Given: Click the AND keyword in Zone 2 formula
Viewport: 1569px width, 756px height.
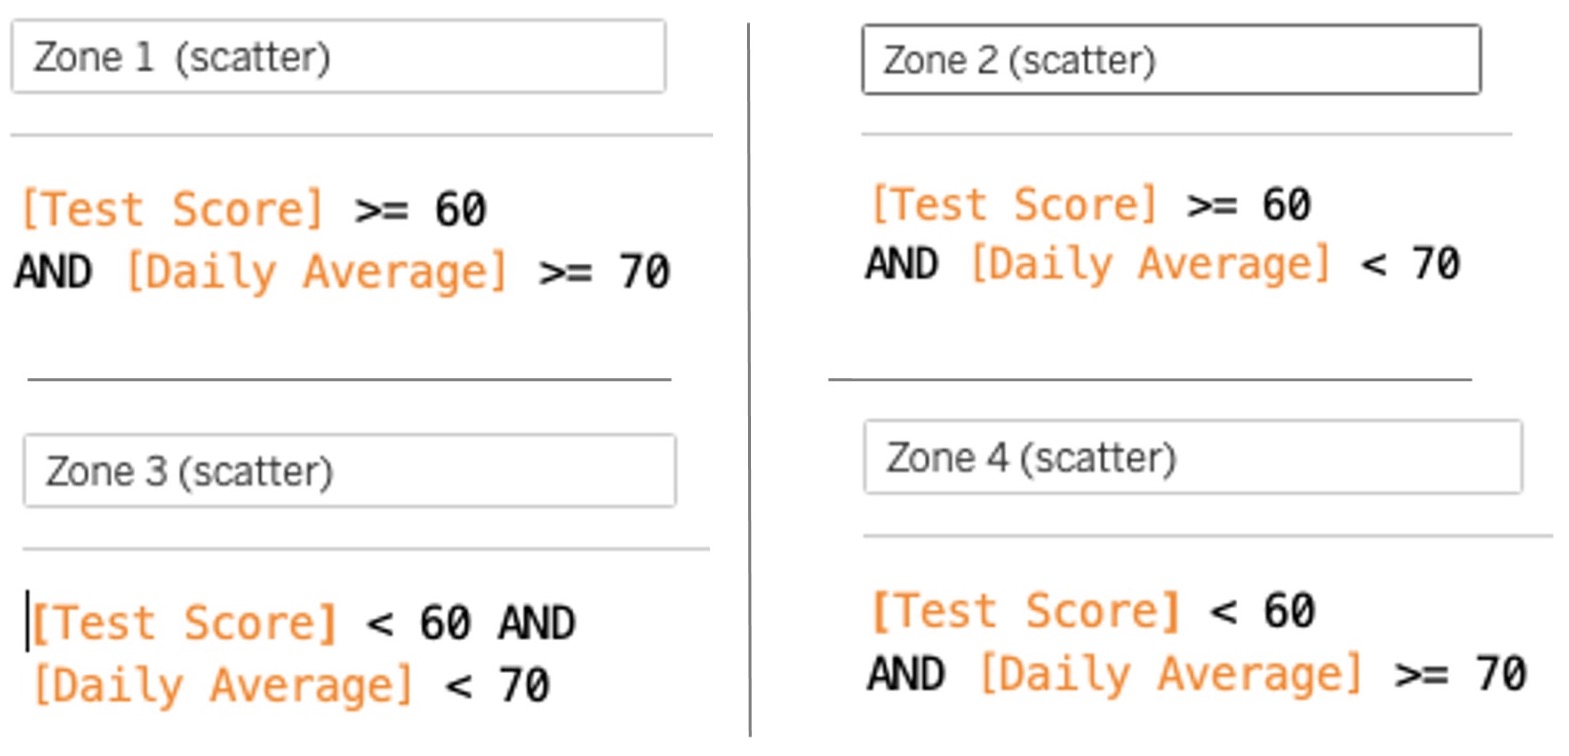Looking at the screenshot, I should point(902,264).
